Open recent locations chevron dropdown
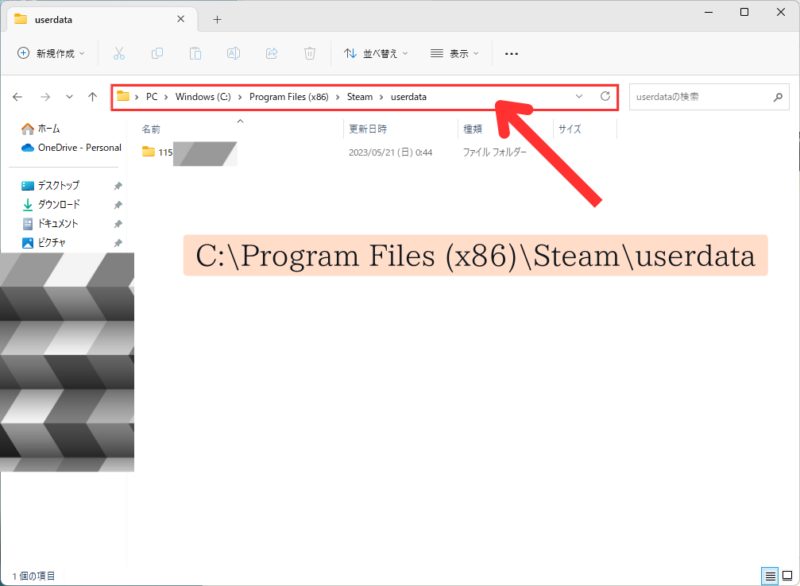 pos(69,97)
